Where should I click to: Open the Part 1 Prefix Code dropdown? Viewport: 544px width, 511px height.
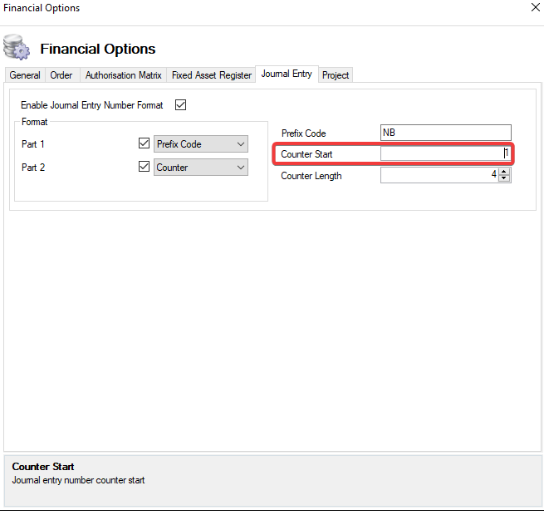pyautogui.click(x=201, y=144)
